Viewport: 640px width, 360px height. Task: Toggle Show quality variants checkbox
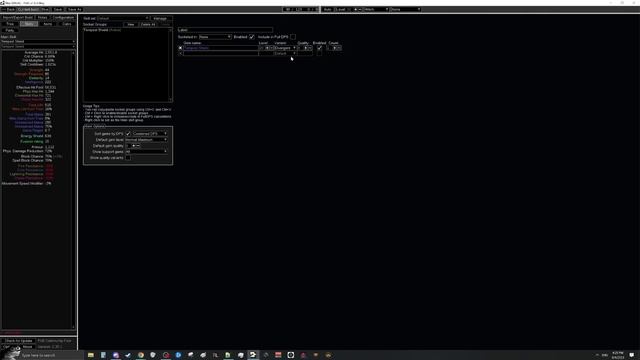click(x=128, y=158)
